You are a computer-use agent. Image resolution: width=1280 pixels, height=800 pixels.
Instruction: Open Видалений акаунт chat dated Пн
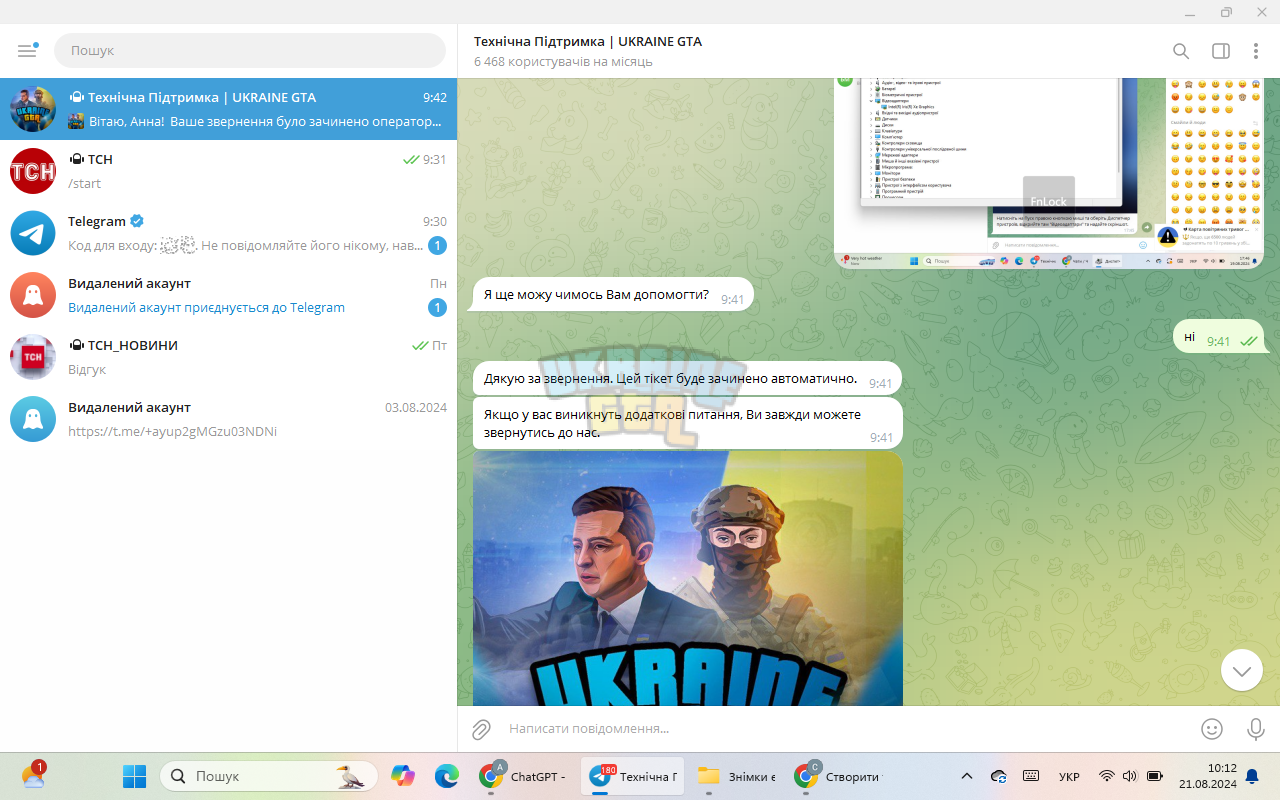pyautogui.click(x=228, y=295)
